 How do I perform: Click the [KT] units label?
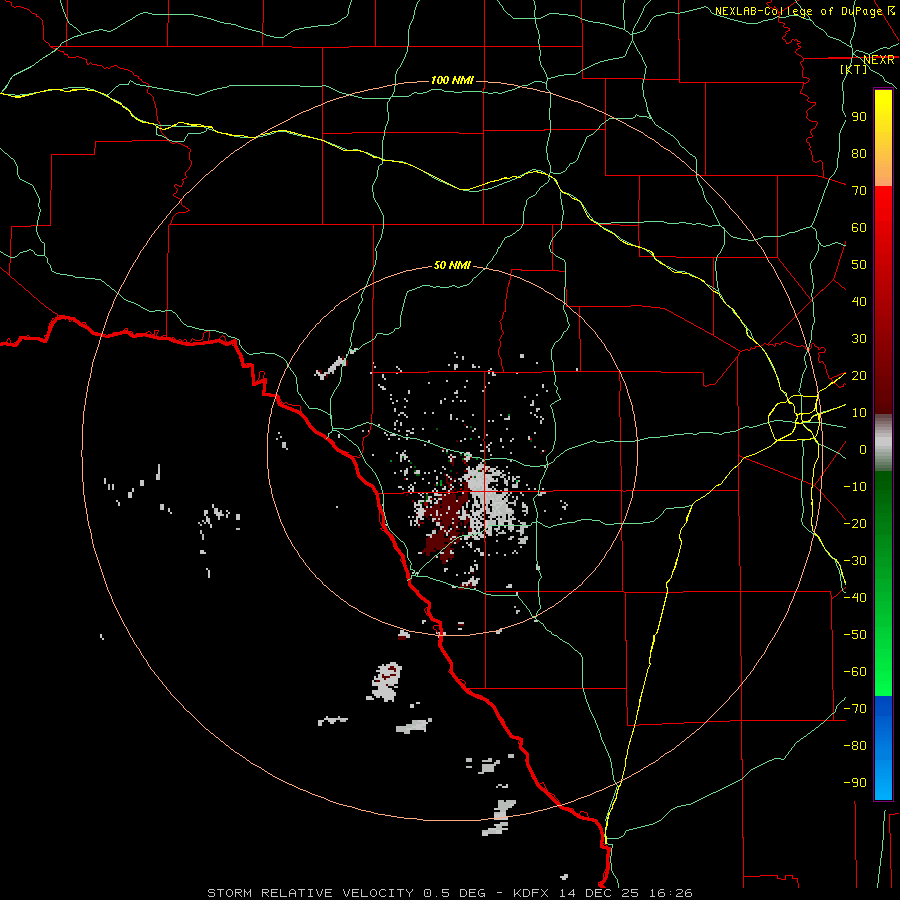[853, 69]
